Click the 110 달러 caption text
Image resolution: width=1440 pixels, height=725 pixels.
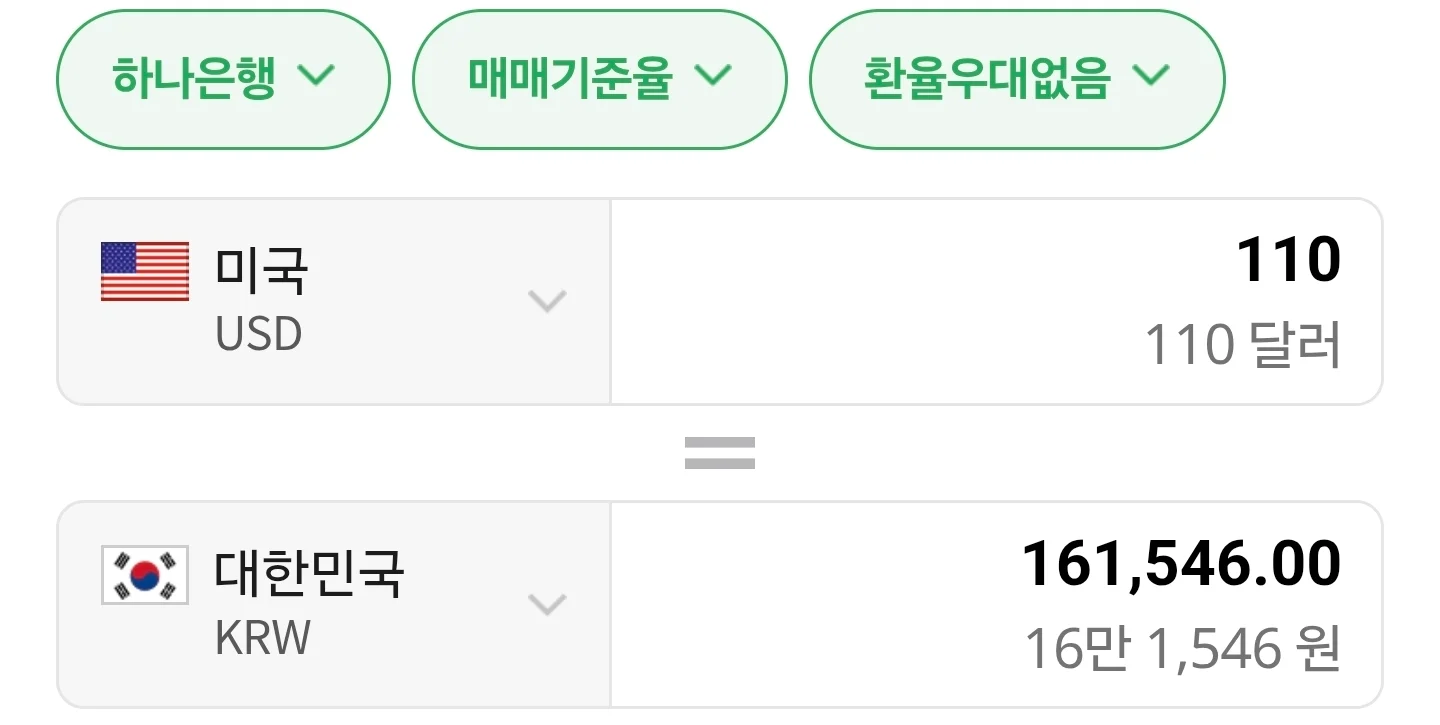(x=1242, y=346)
